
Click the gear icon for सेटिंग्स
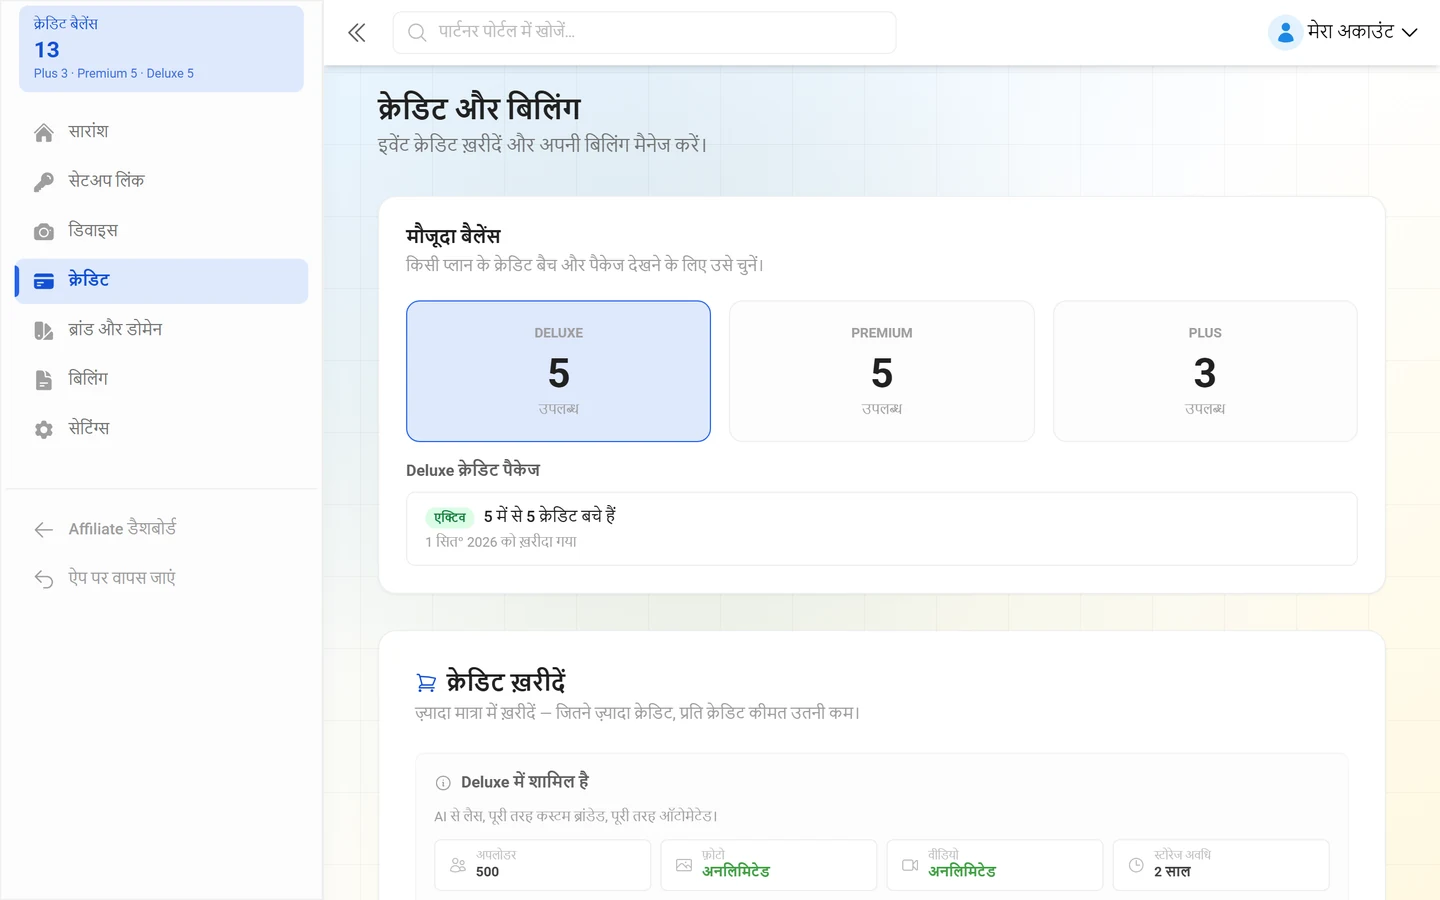point(44,430)
